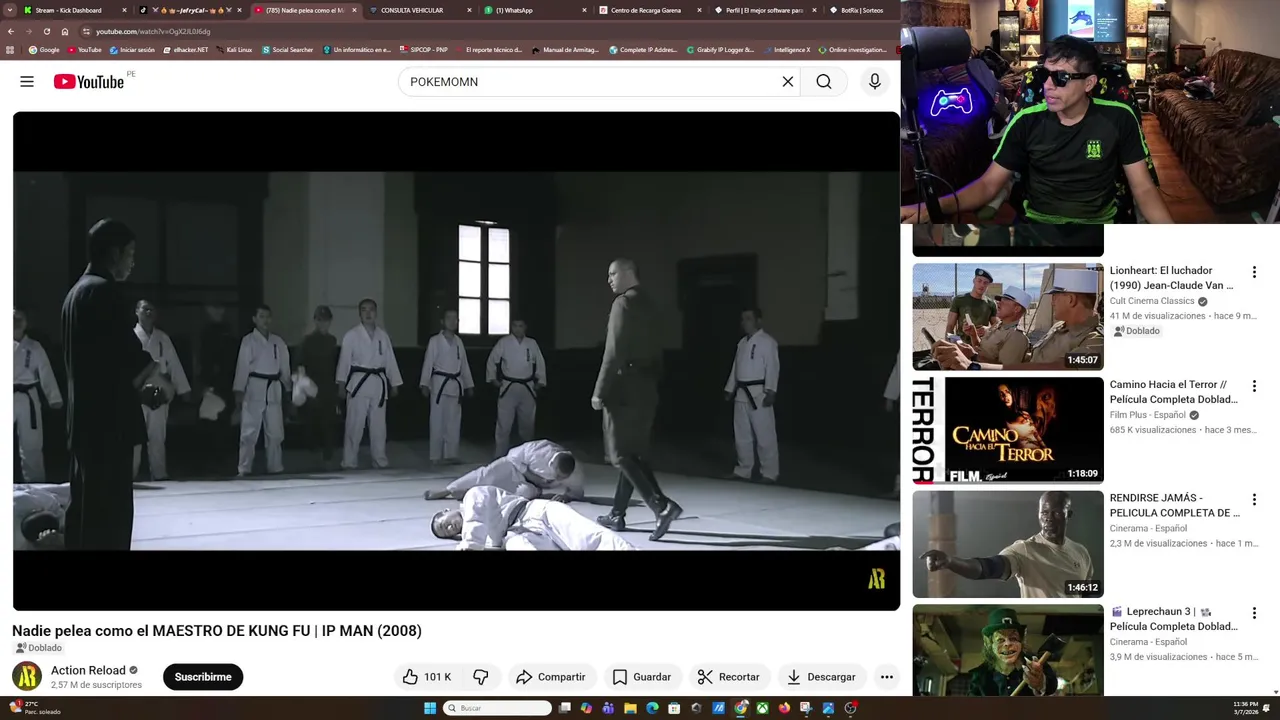Screen dimensions: 1280x720
Task: Open Microsoft Teams on the taskbar
Action: (x=608, y=708)
